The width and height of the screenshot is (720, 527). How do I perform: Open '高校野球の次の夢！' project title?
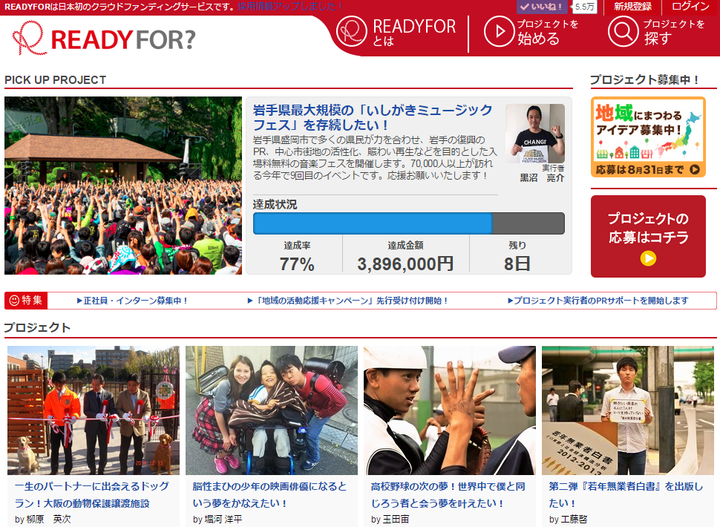tap(448, 494)
